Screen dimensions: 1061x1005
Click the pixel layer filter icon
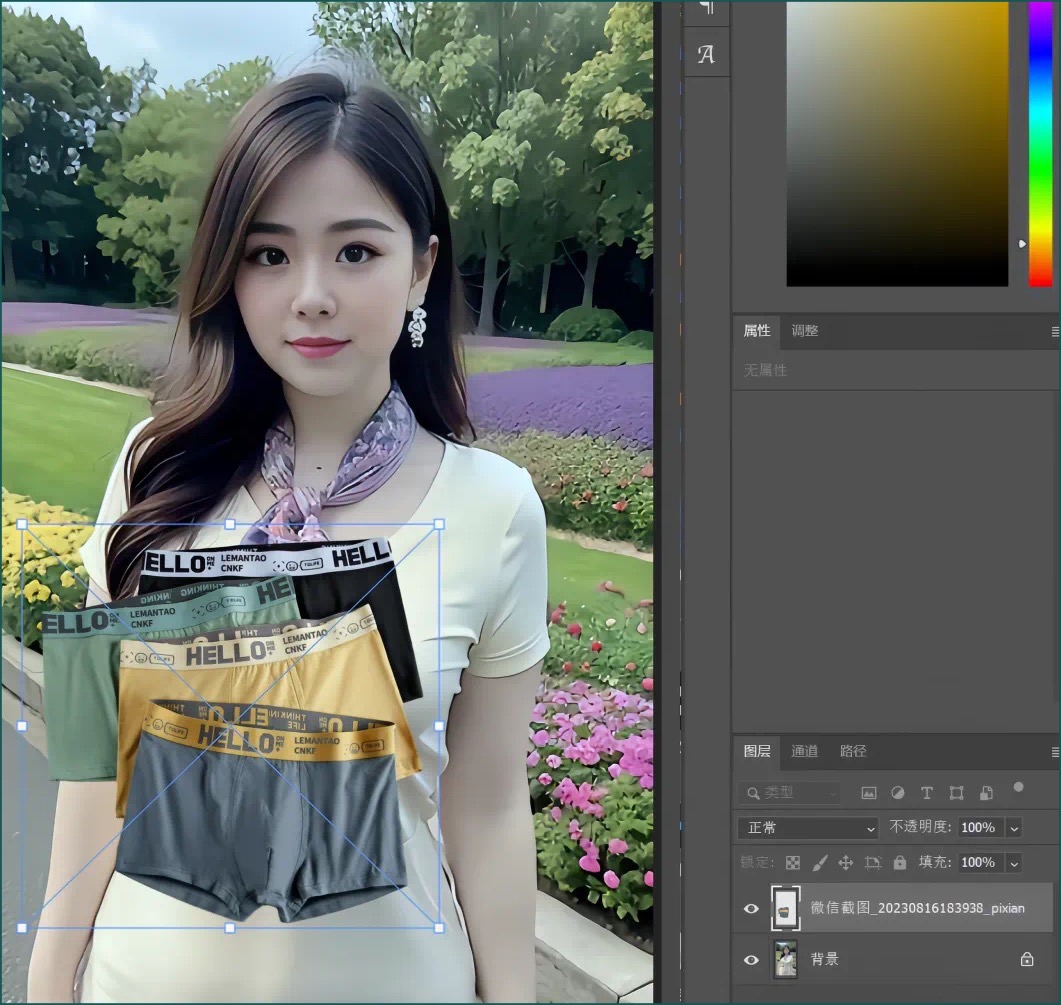(x=868, y=793)
